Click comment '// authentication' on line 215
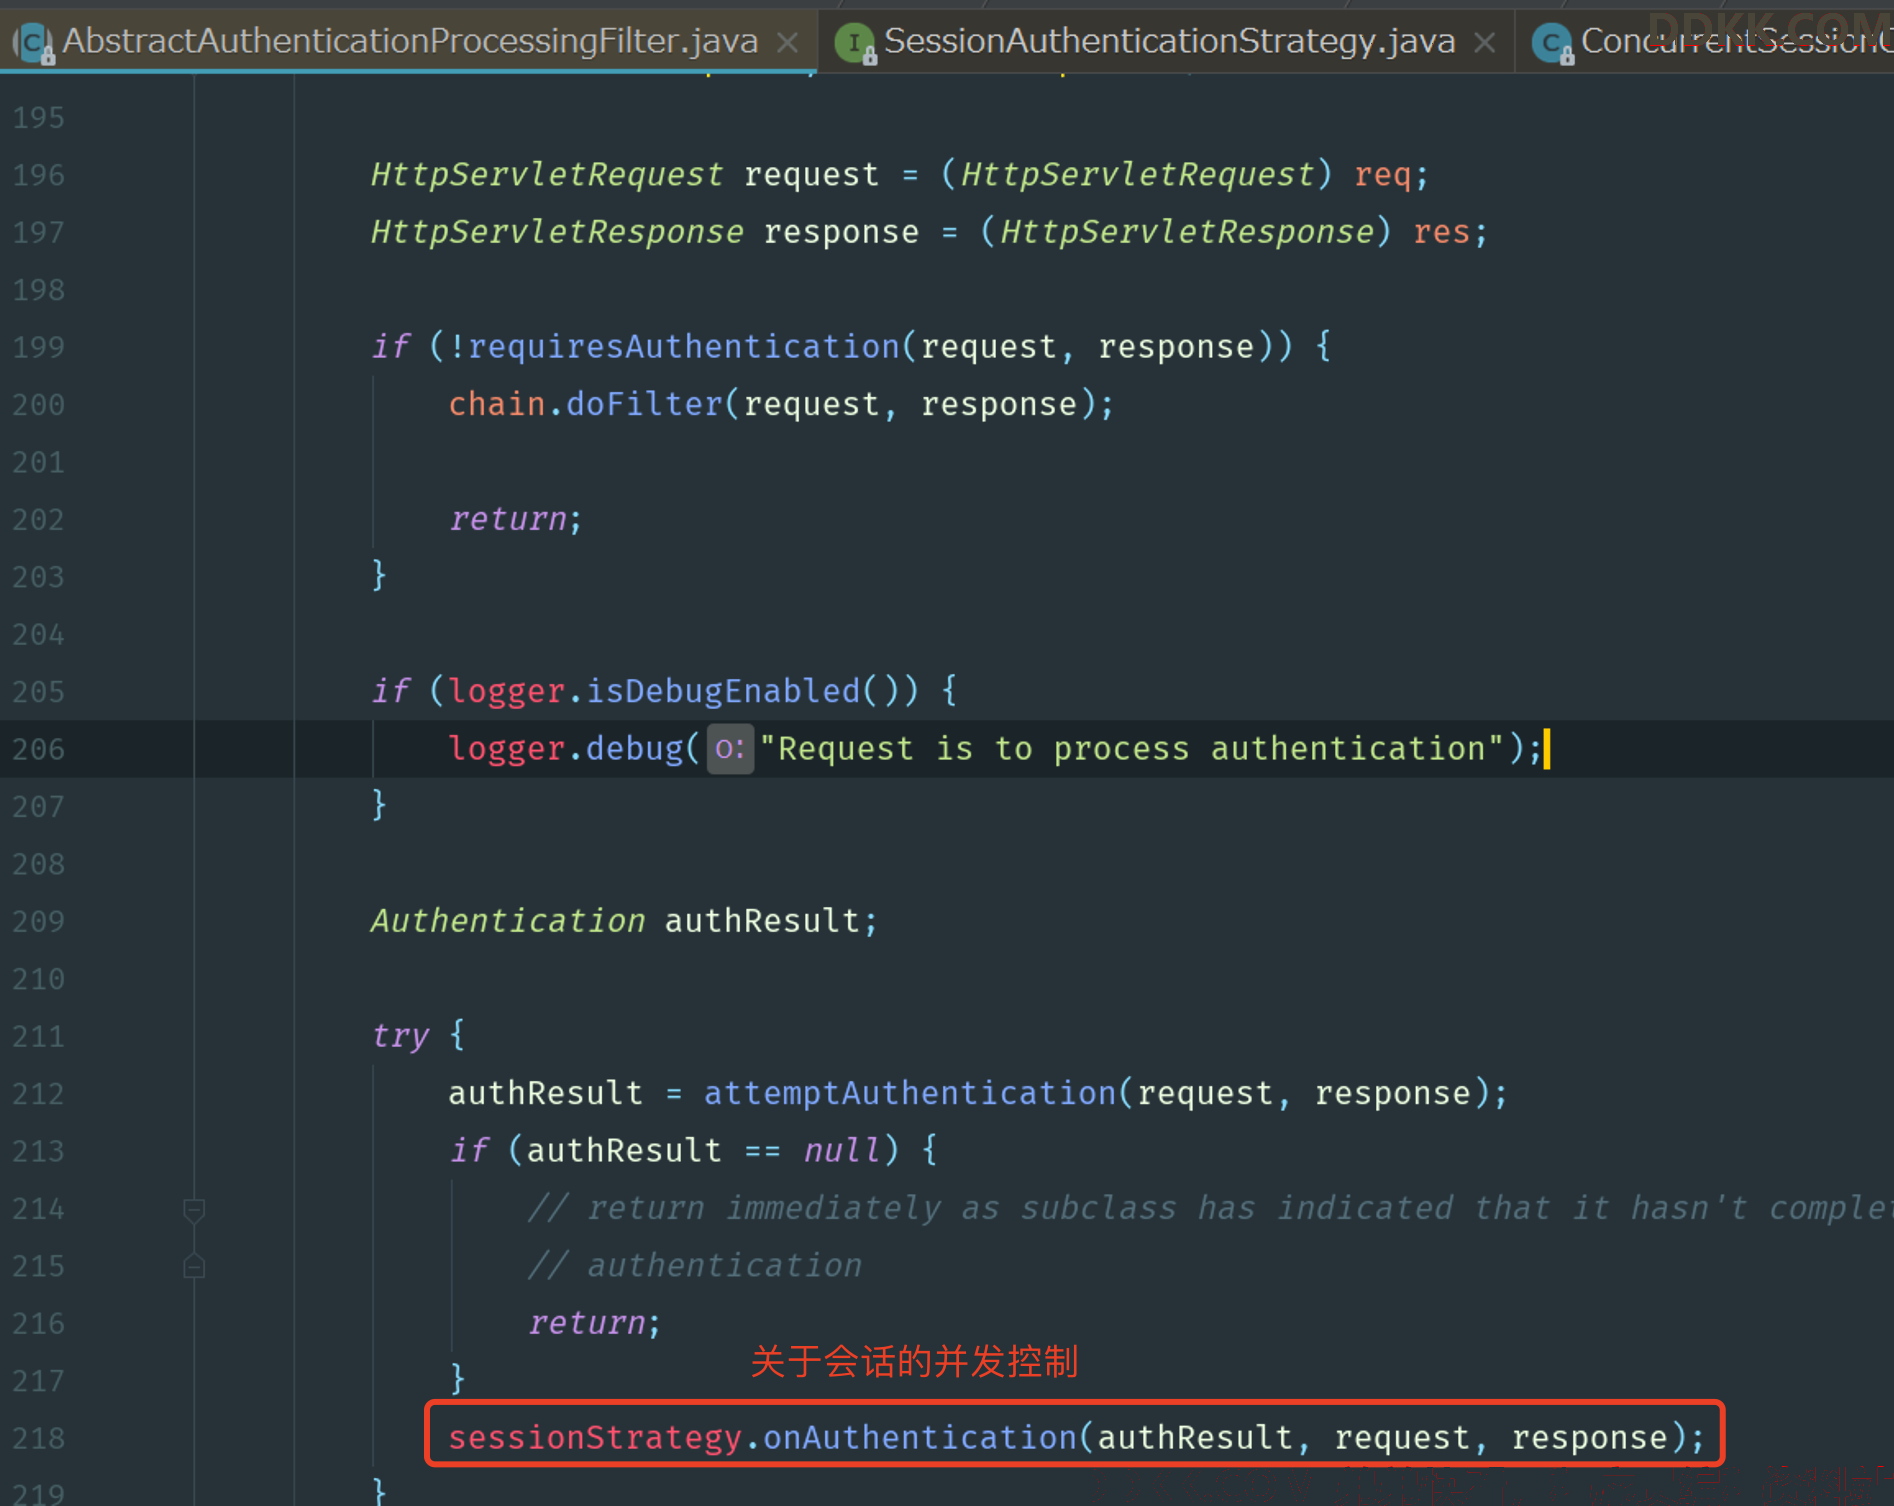The image size is (1894, 1506). point(694,1266)
